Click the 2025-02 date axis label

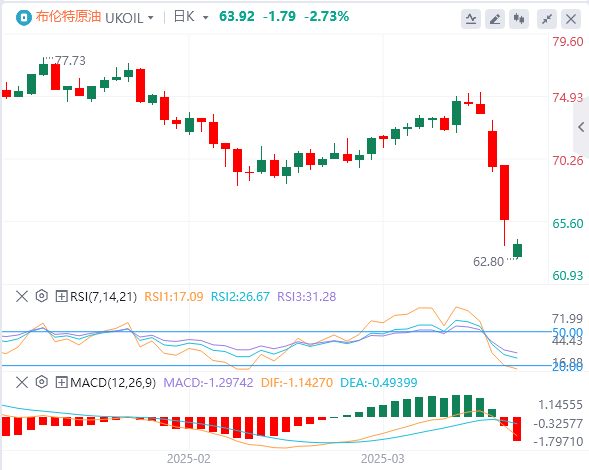pos(189,459)
